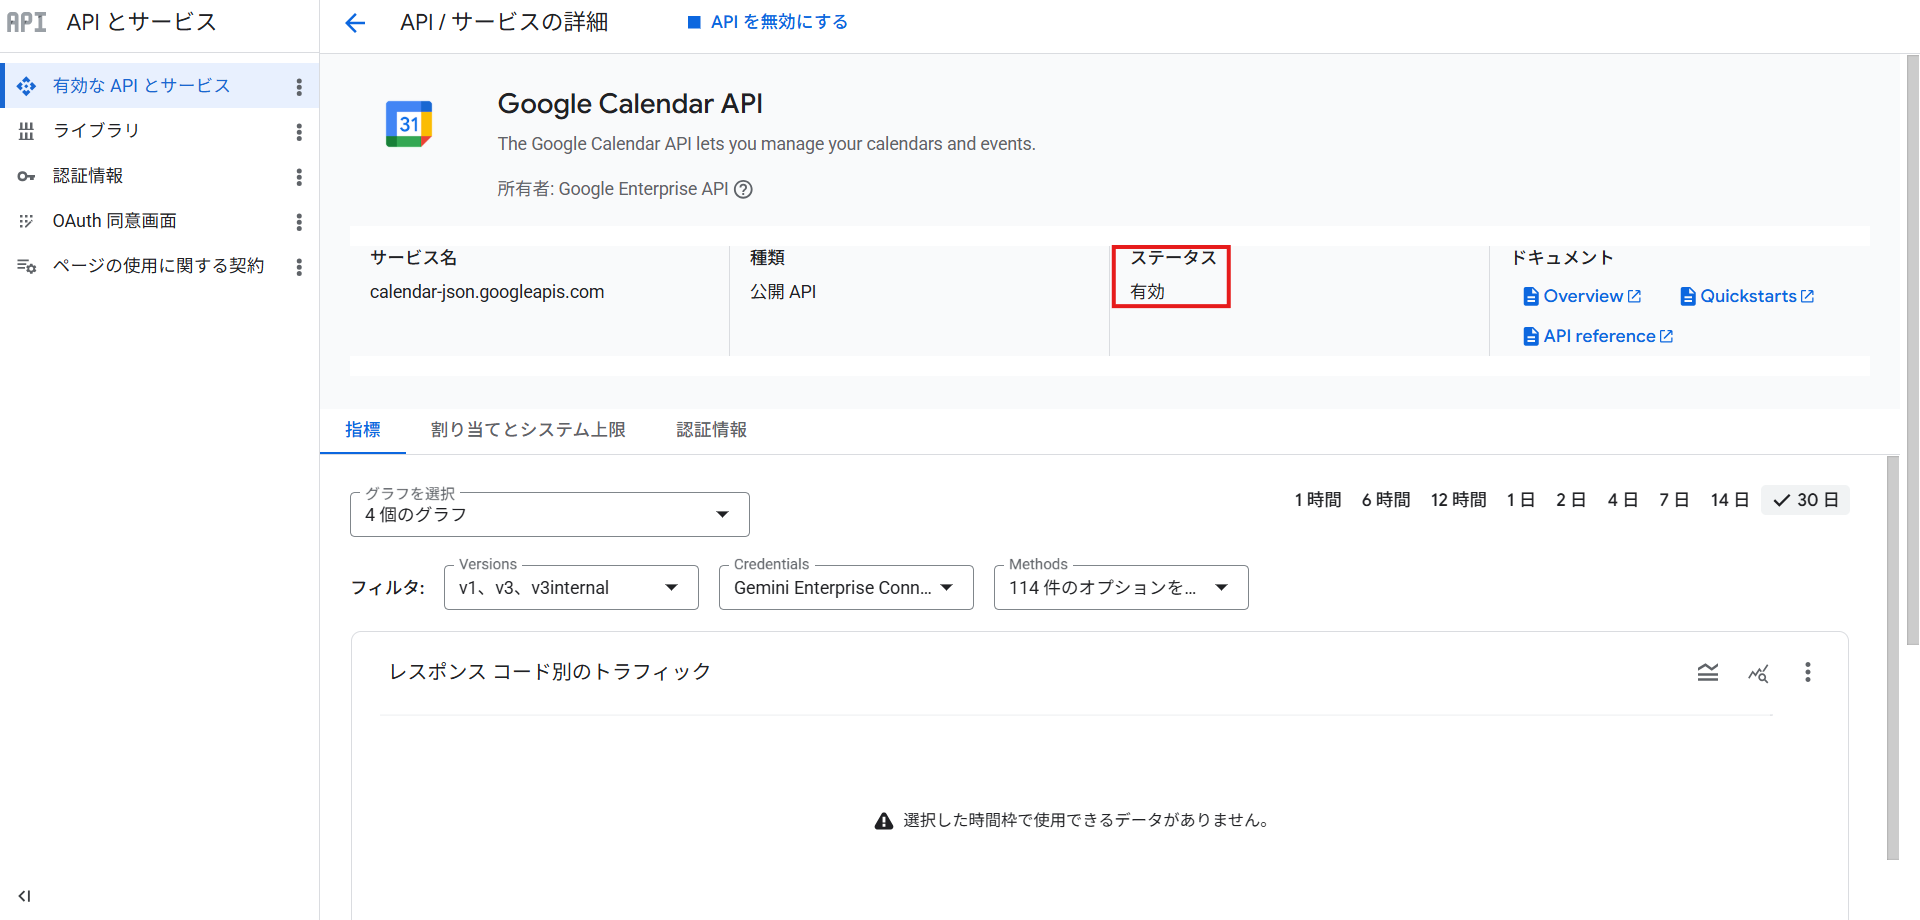This screenshot has height=920, width=1920.
Task: Switch to the 割り当てとシステム上限 tab
Action: (x=528, y=430)
